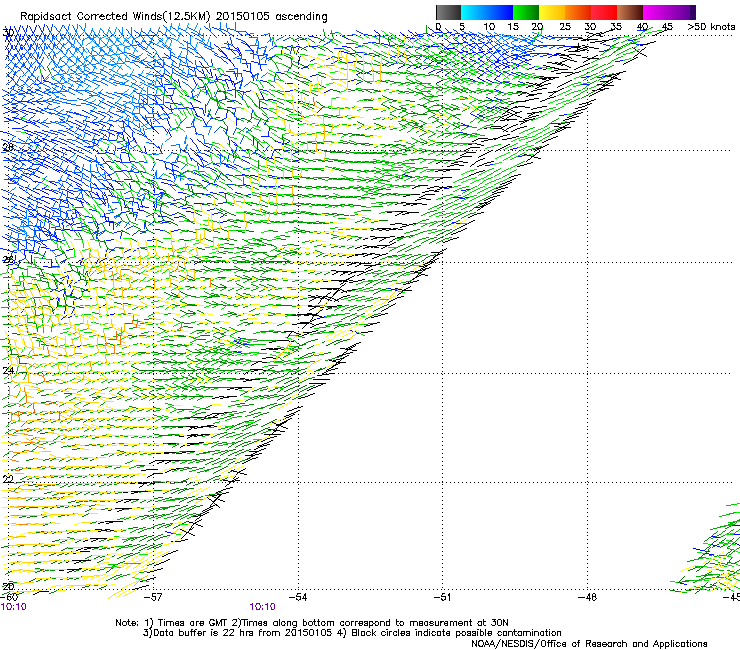This screenshot has height=650, width=740.
Task: Click 'NOAA/NESDIS/Office of Research and Applications' credit
Action: (589, 644)
